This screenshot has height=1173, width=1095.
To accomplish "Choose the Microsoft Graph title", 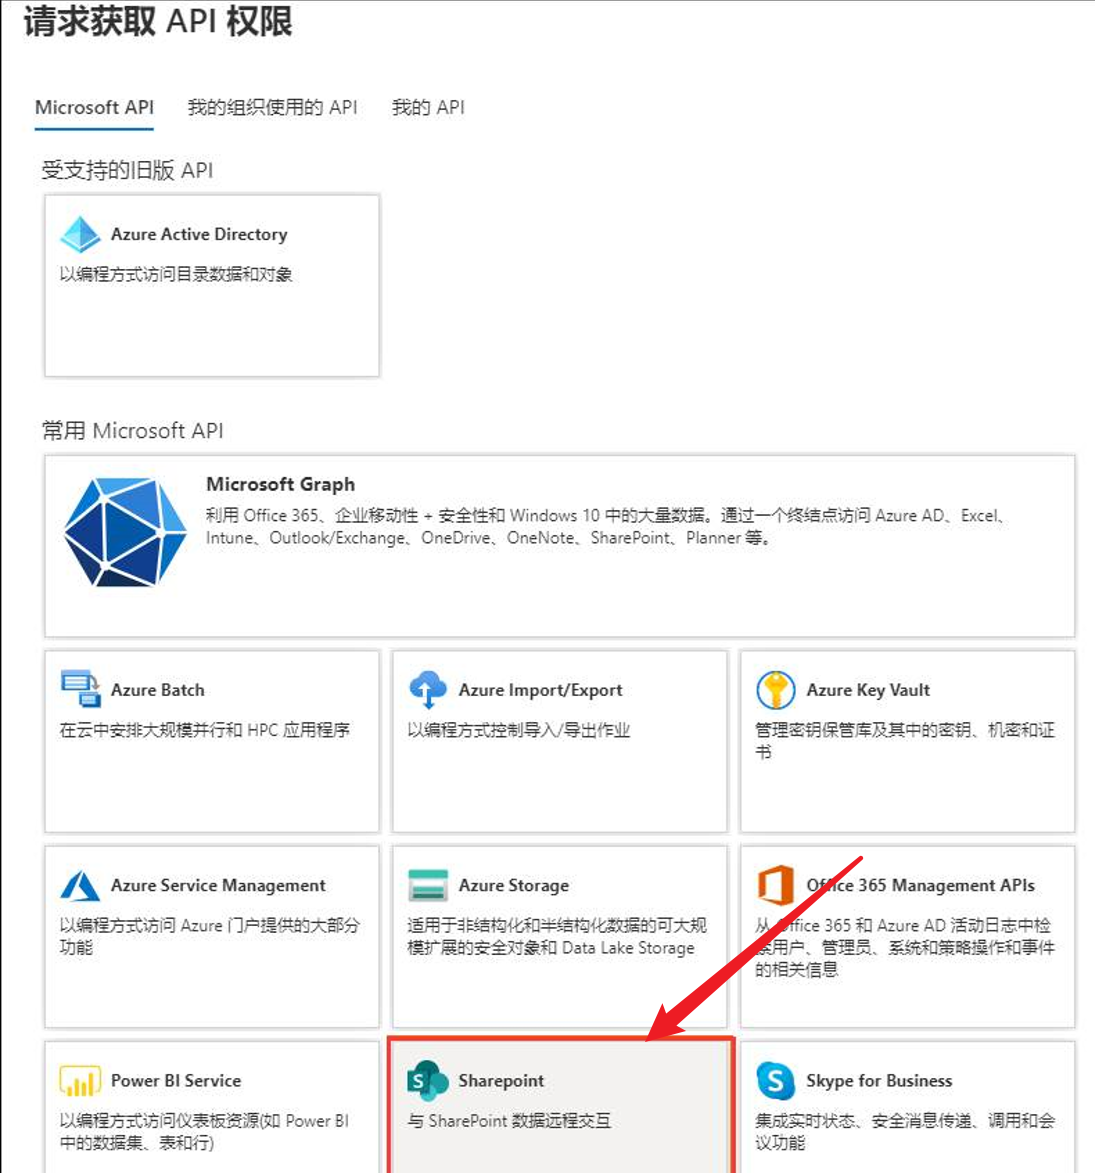I will [280, 484].
